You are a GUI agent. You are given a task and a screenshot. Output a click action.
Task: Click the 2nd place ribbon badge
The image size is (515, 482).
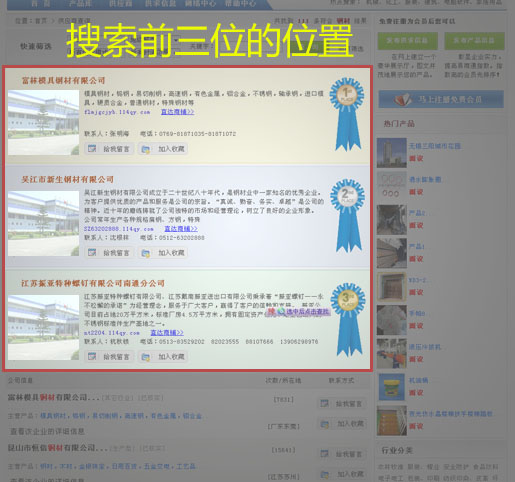pos(348,215)
